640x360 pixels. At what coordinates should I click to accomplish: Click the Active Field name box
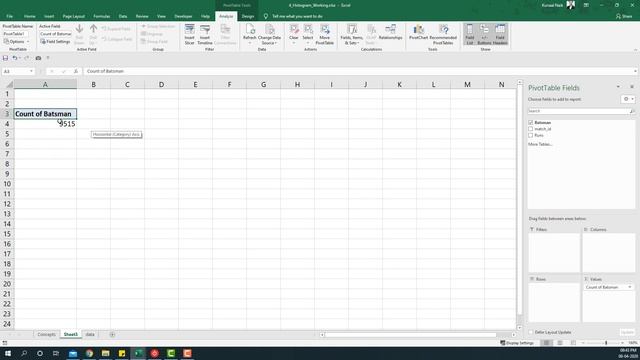tap(56, 34)
